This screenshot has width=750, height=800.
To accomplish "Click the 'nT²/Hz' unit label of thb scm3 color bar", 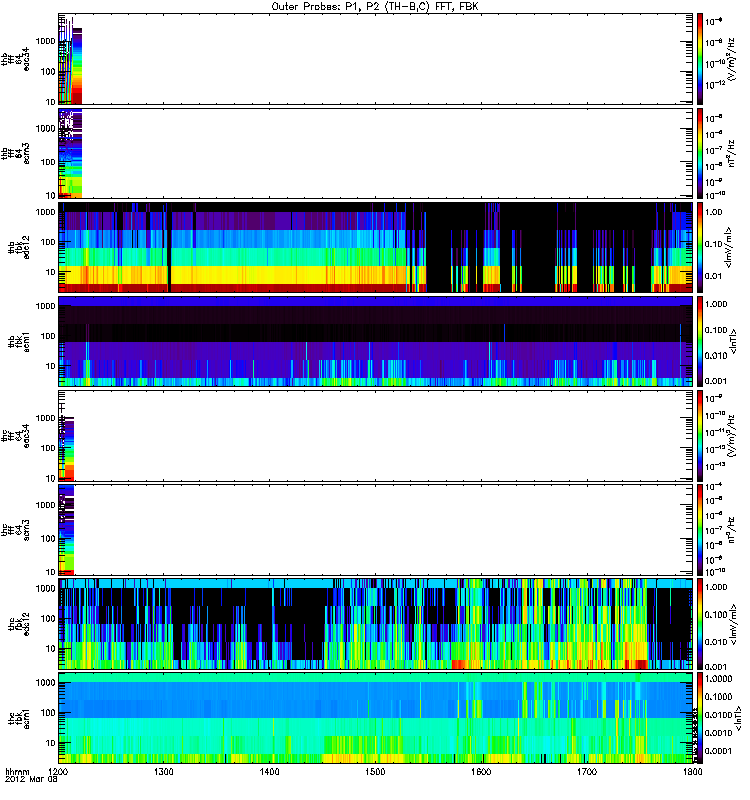I will point(731,153).
